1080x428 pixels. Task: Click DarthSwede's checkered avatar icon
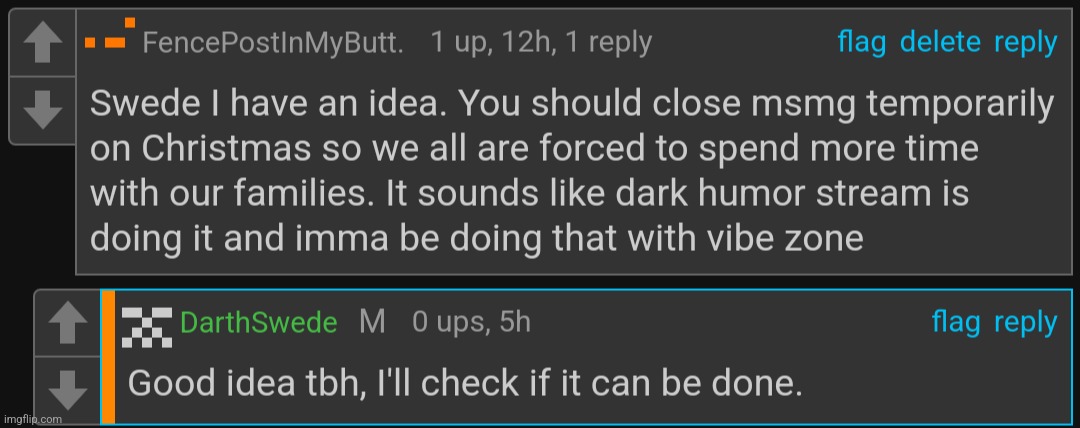147,327
